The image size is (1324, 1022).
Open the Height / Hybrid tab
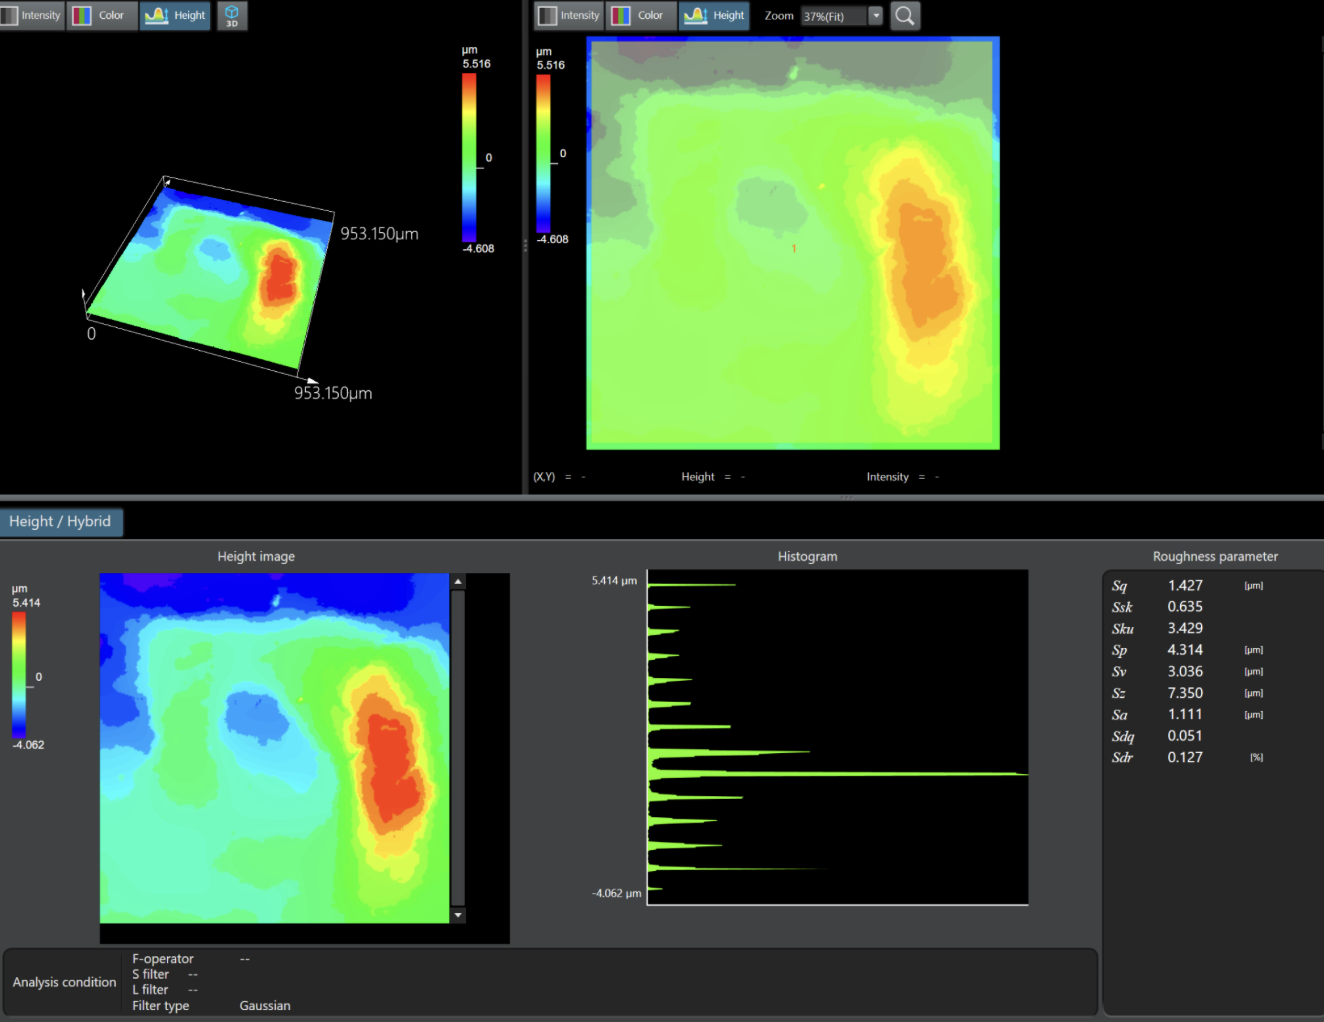pyautogui.click(x=60, y=522)
